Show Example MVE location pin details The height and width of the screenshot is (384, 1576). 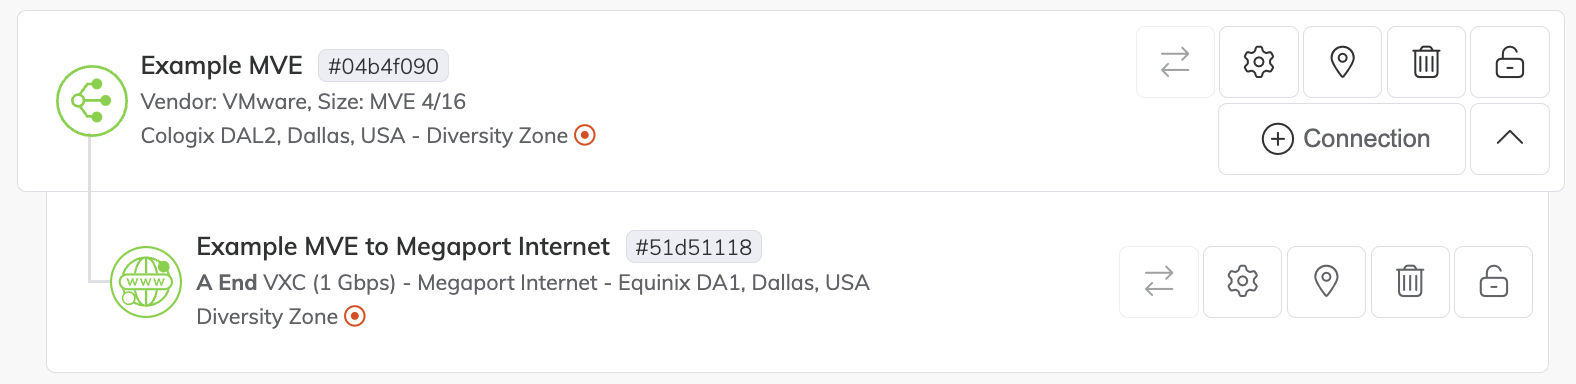1342,62
